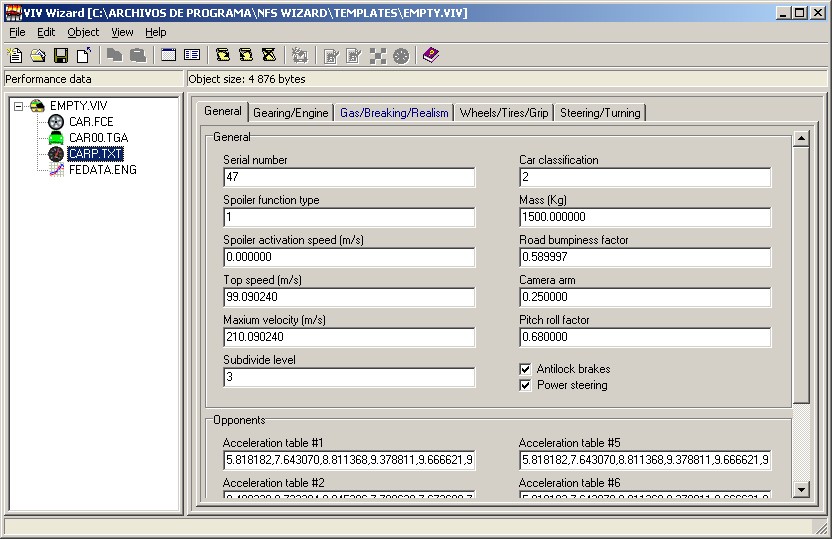The height and width of the screenshot is (539, 832).
Task: Click the green car icon for CAR00.TGA
Action: point(55,138)
